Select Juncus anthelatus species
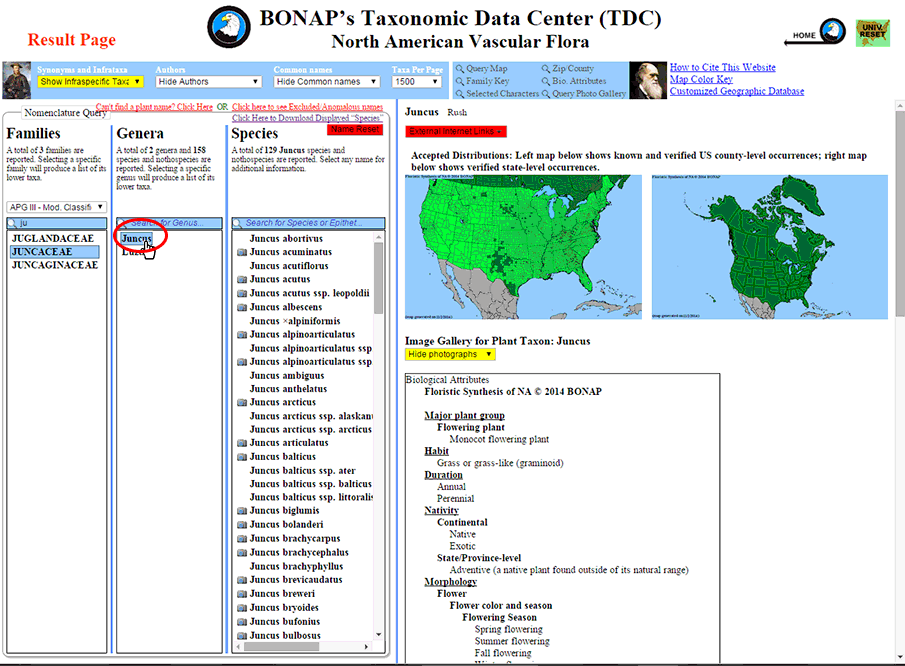This screenshot has width=905, height=666. (x=289, y=389)
